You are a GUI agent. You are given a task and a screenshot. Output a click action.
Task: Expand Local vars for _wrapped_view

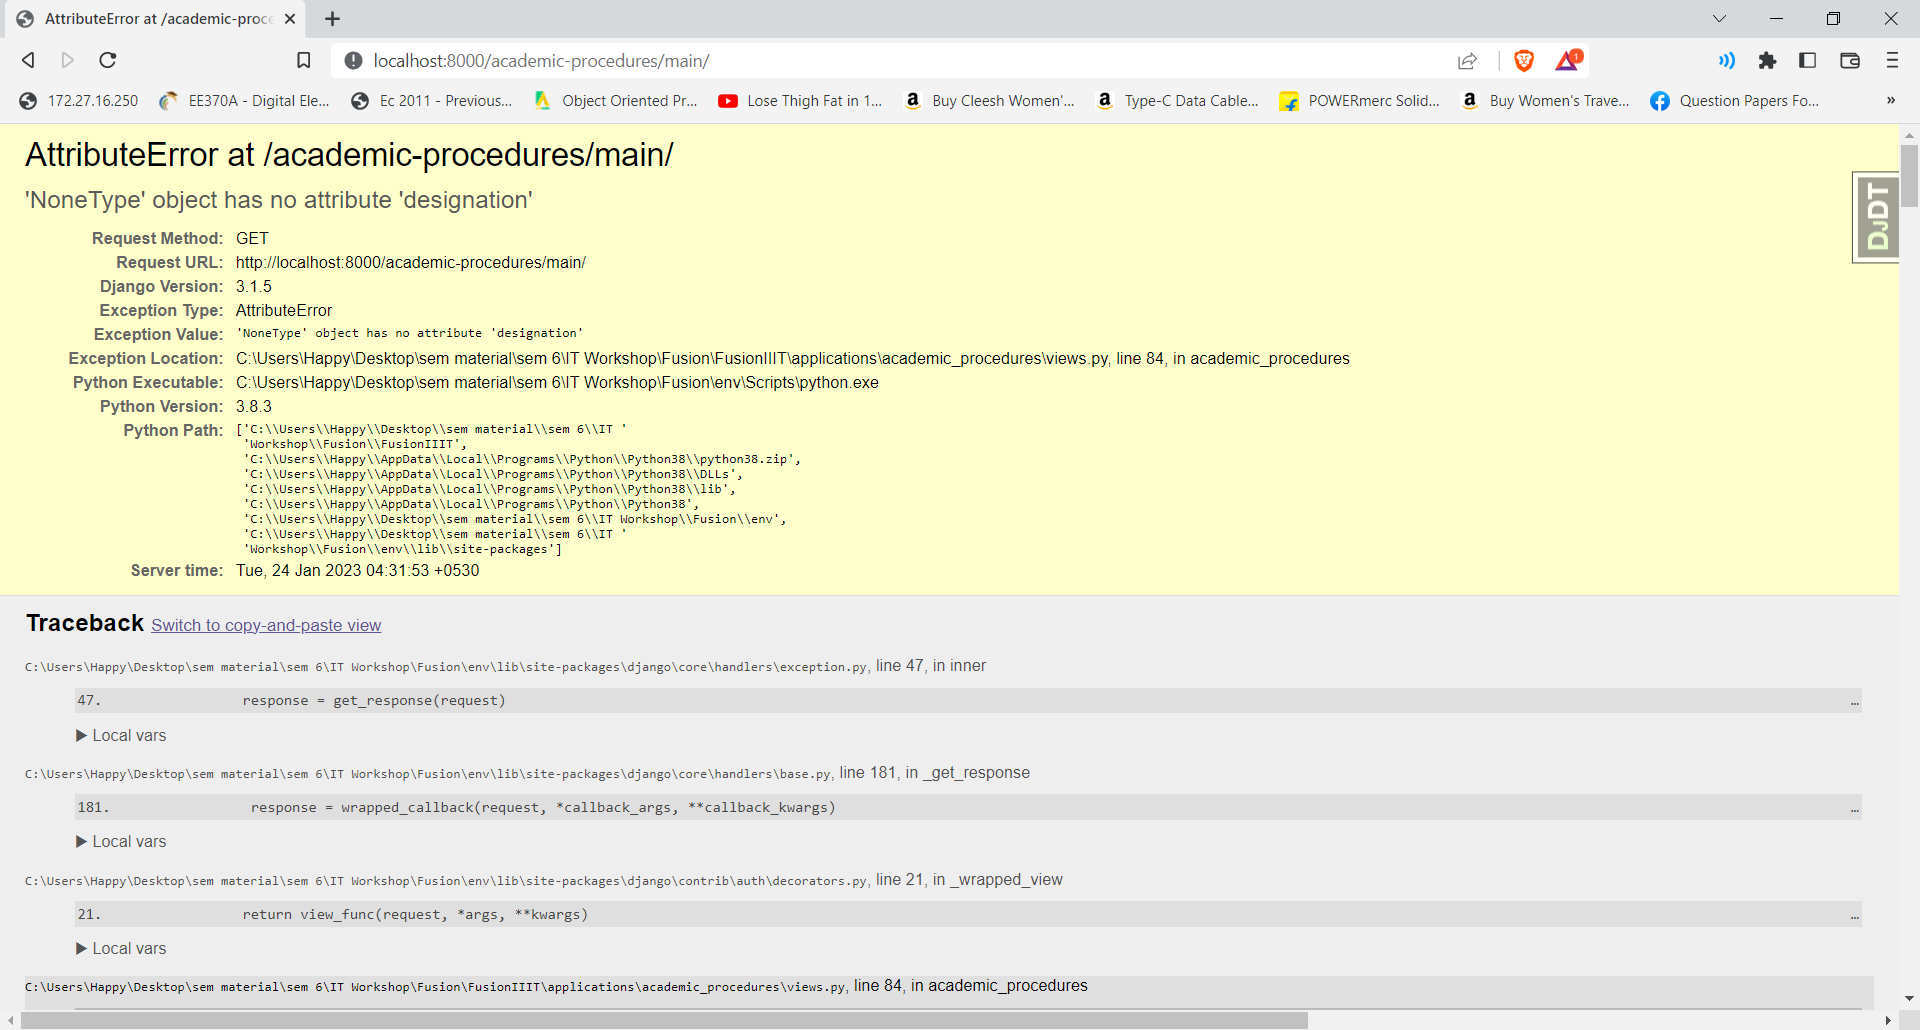click(x=120, y=948)
